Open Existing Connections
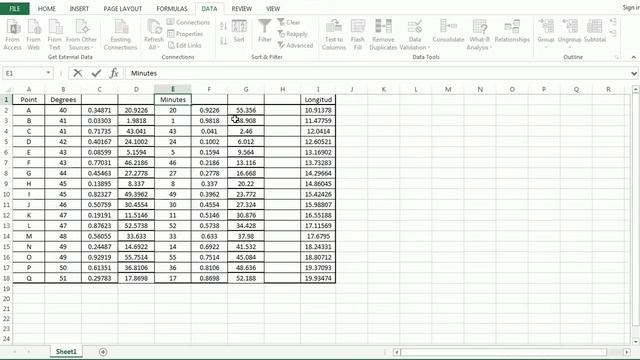Viewport: 640px width, 360px height. click(120, 35)
